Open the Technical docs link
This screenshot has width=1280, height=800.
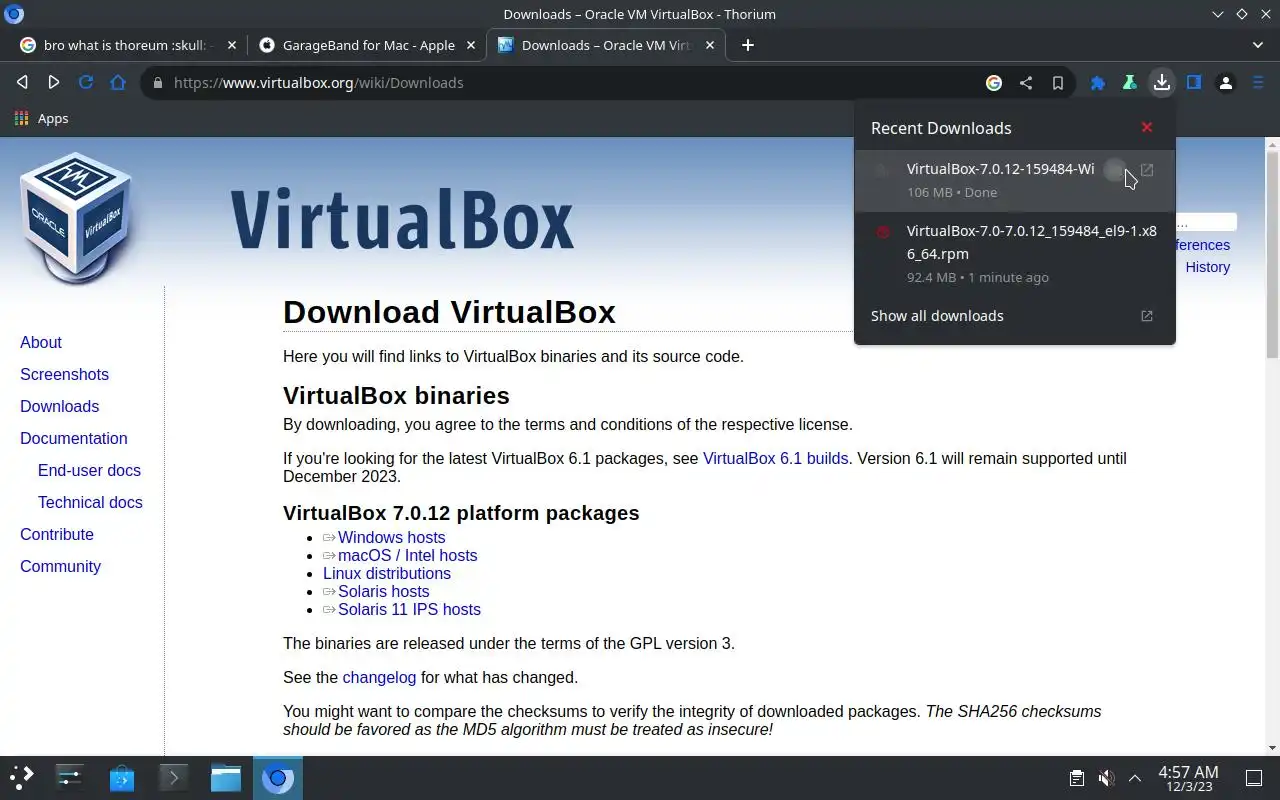(90, 502)
